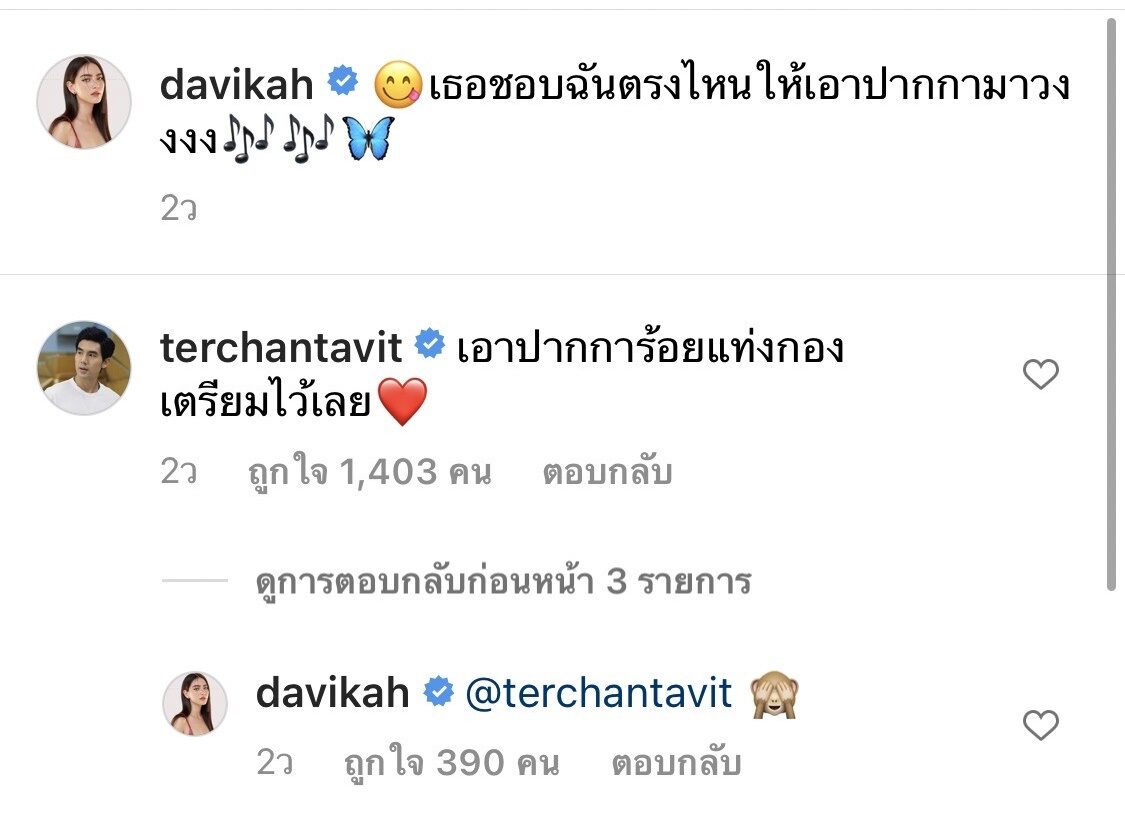View the 390 likes on davikah's reply
1125x828 pixels.
pos(451,763)
